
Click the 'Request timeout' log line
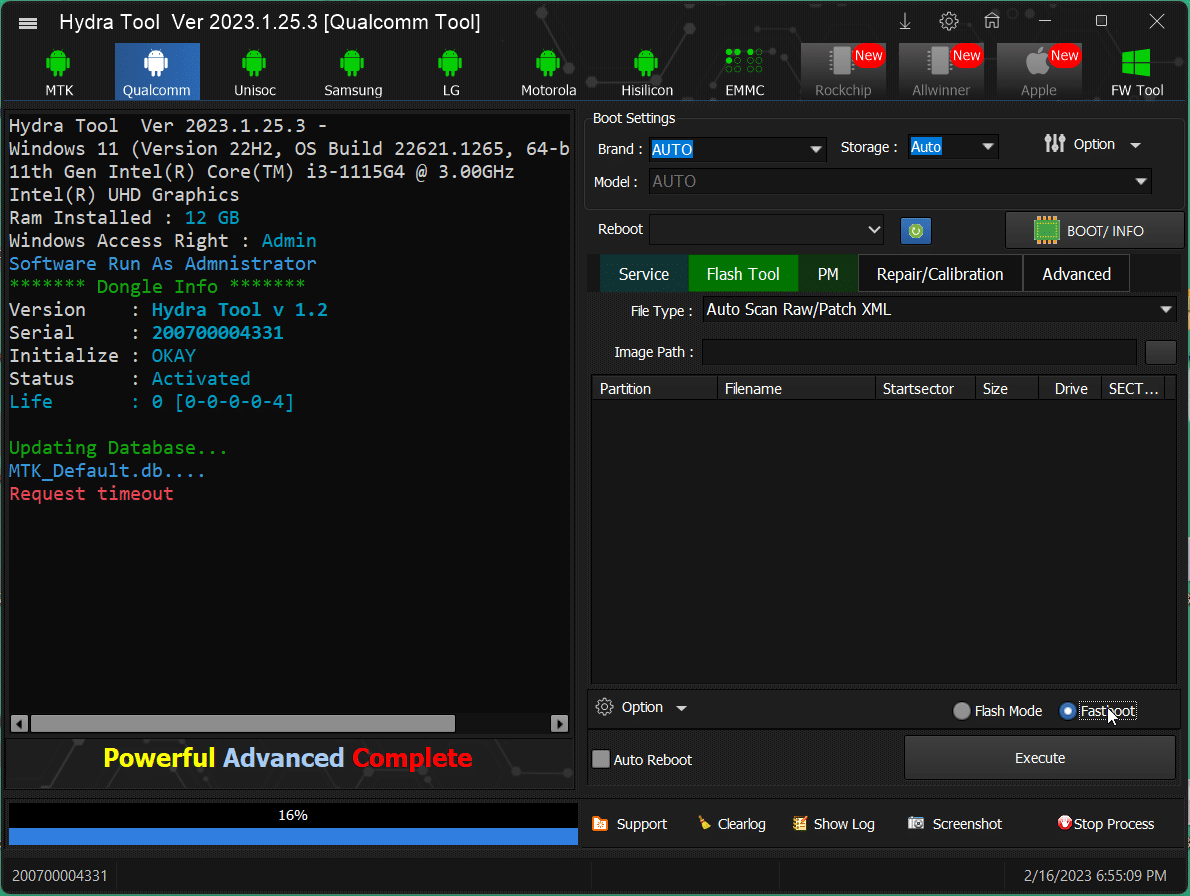coord(91,494)
